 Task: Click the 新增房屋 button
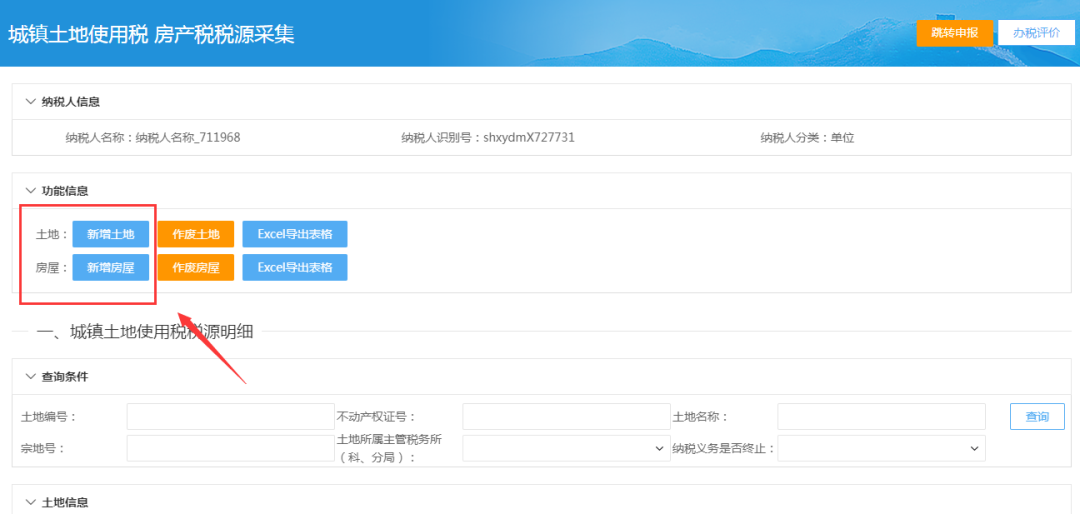(111, 267)
